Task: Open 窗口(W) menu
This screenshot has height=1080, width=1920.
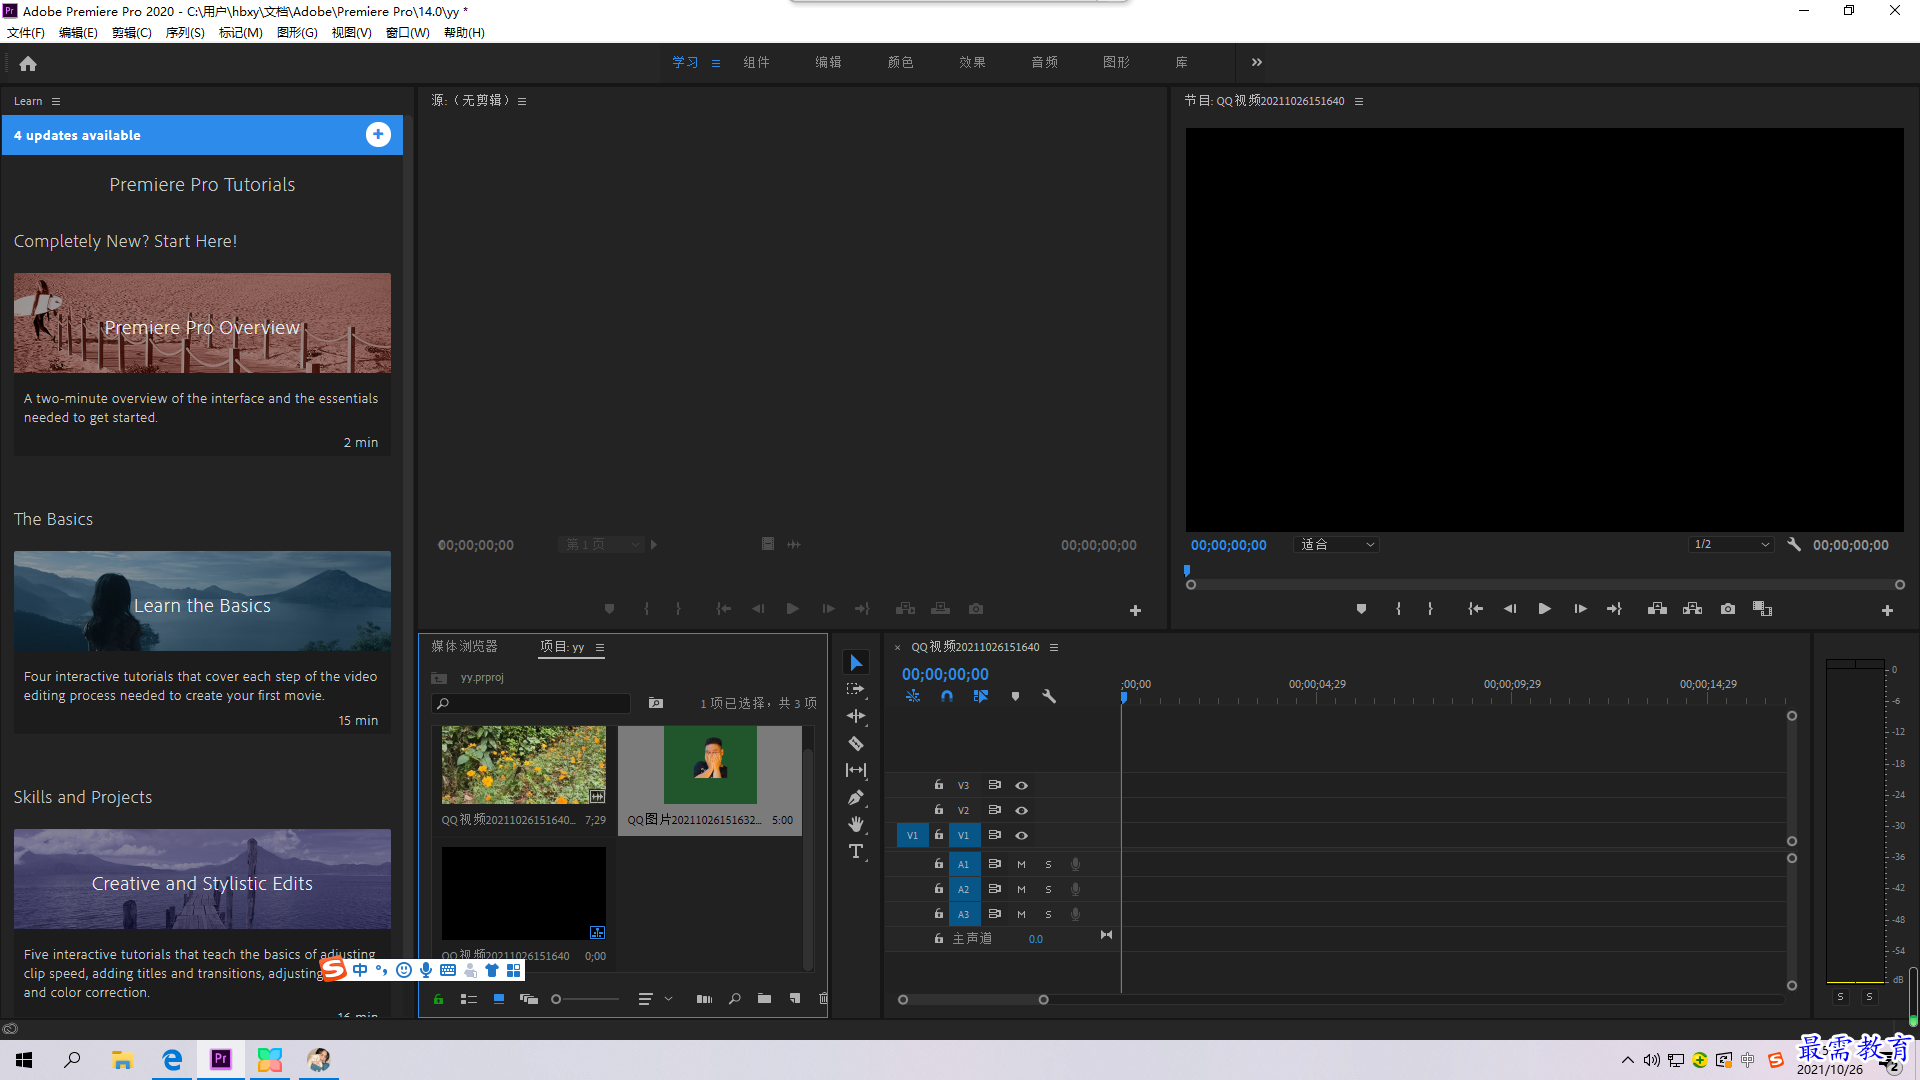Action: coord(408,33)
